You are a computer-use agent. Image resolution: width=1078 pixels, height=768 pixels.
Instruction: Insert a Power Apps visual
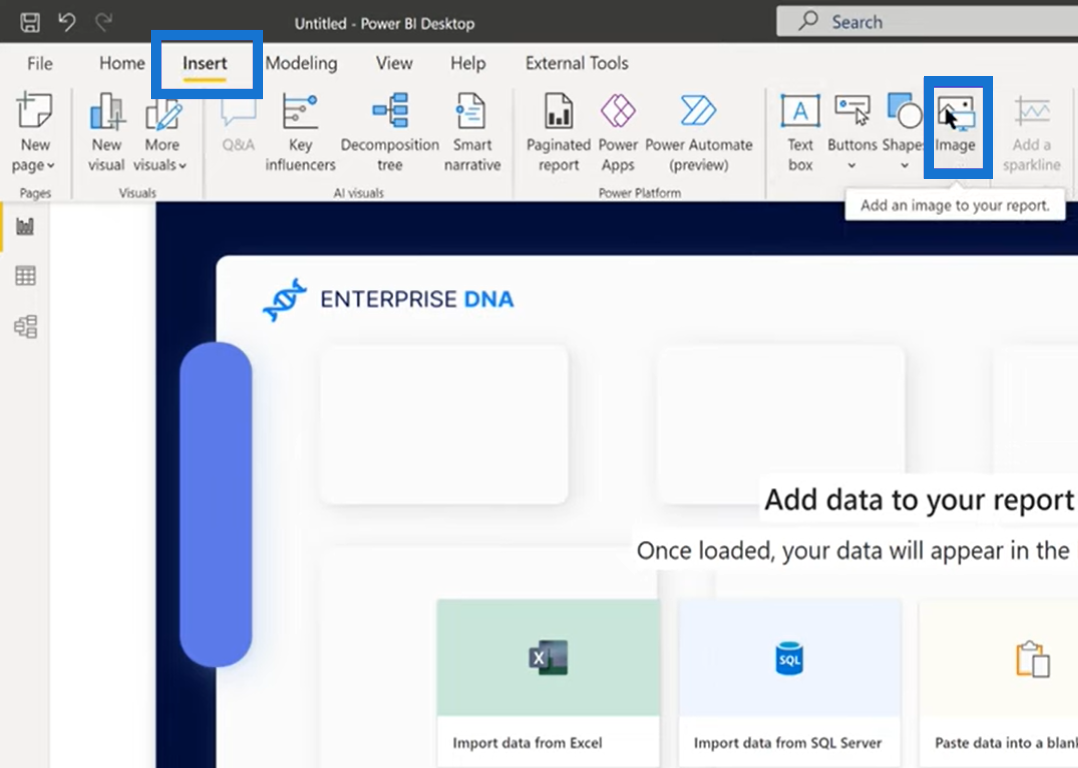618,133
